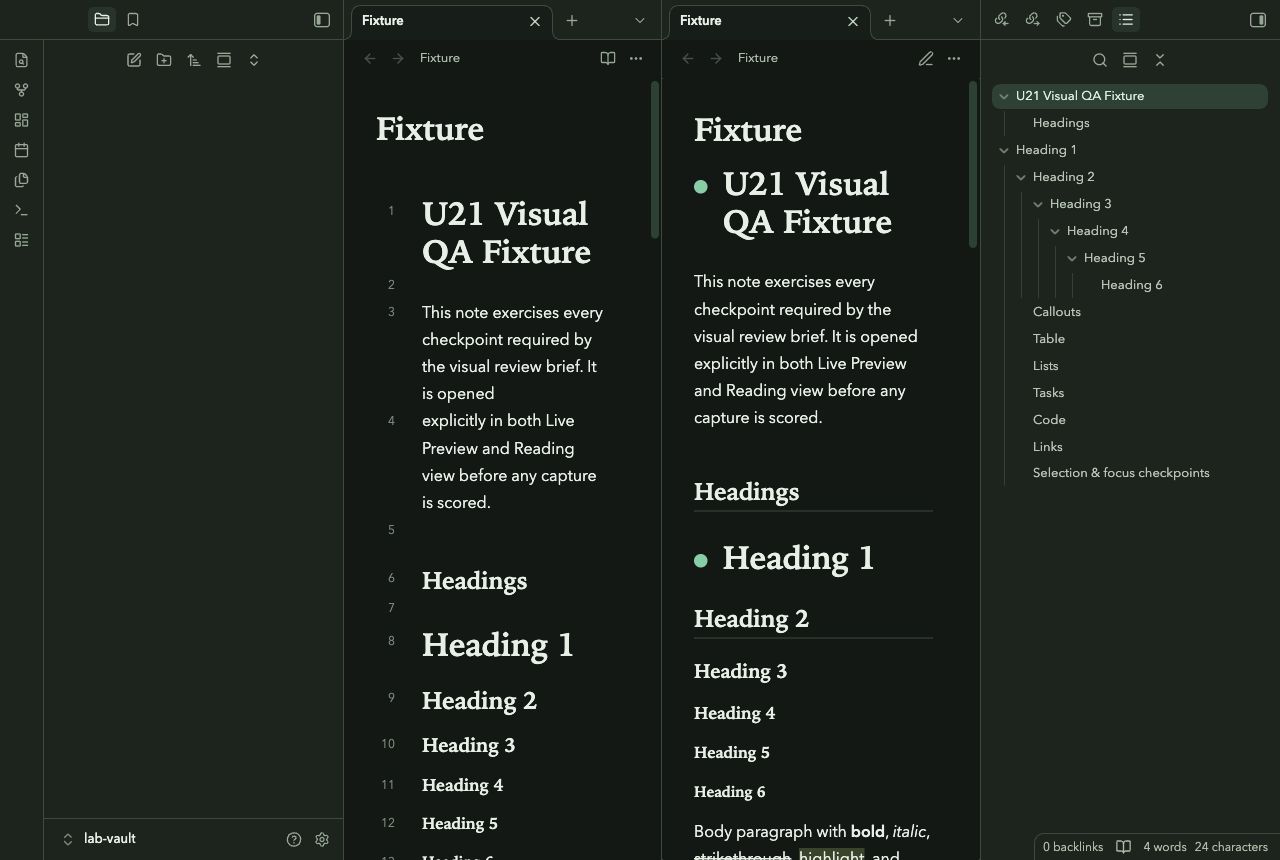
Task: Open graph view from the ribbon
Action: pos(21,90)
